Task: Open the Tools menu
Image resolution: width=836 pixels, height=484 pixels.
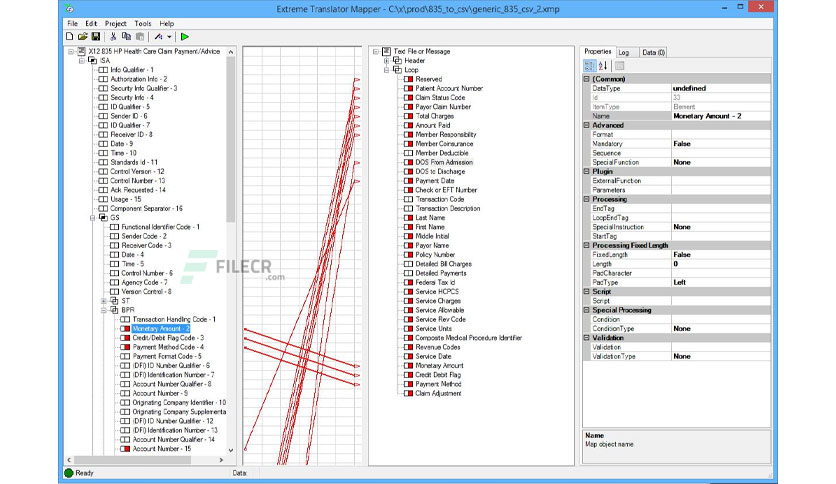Action: click(142, 23)
